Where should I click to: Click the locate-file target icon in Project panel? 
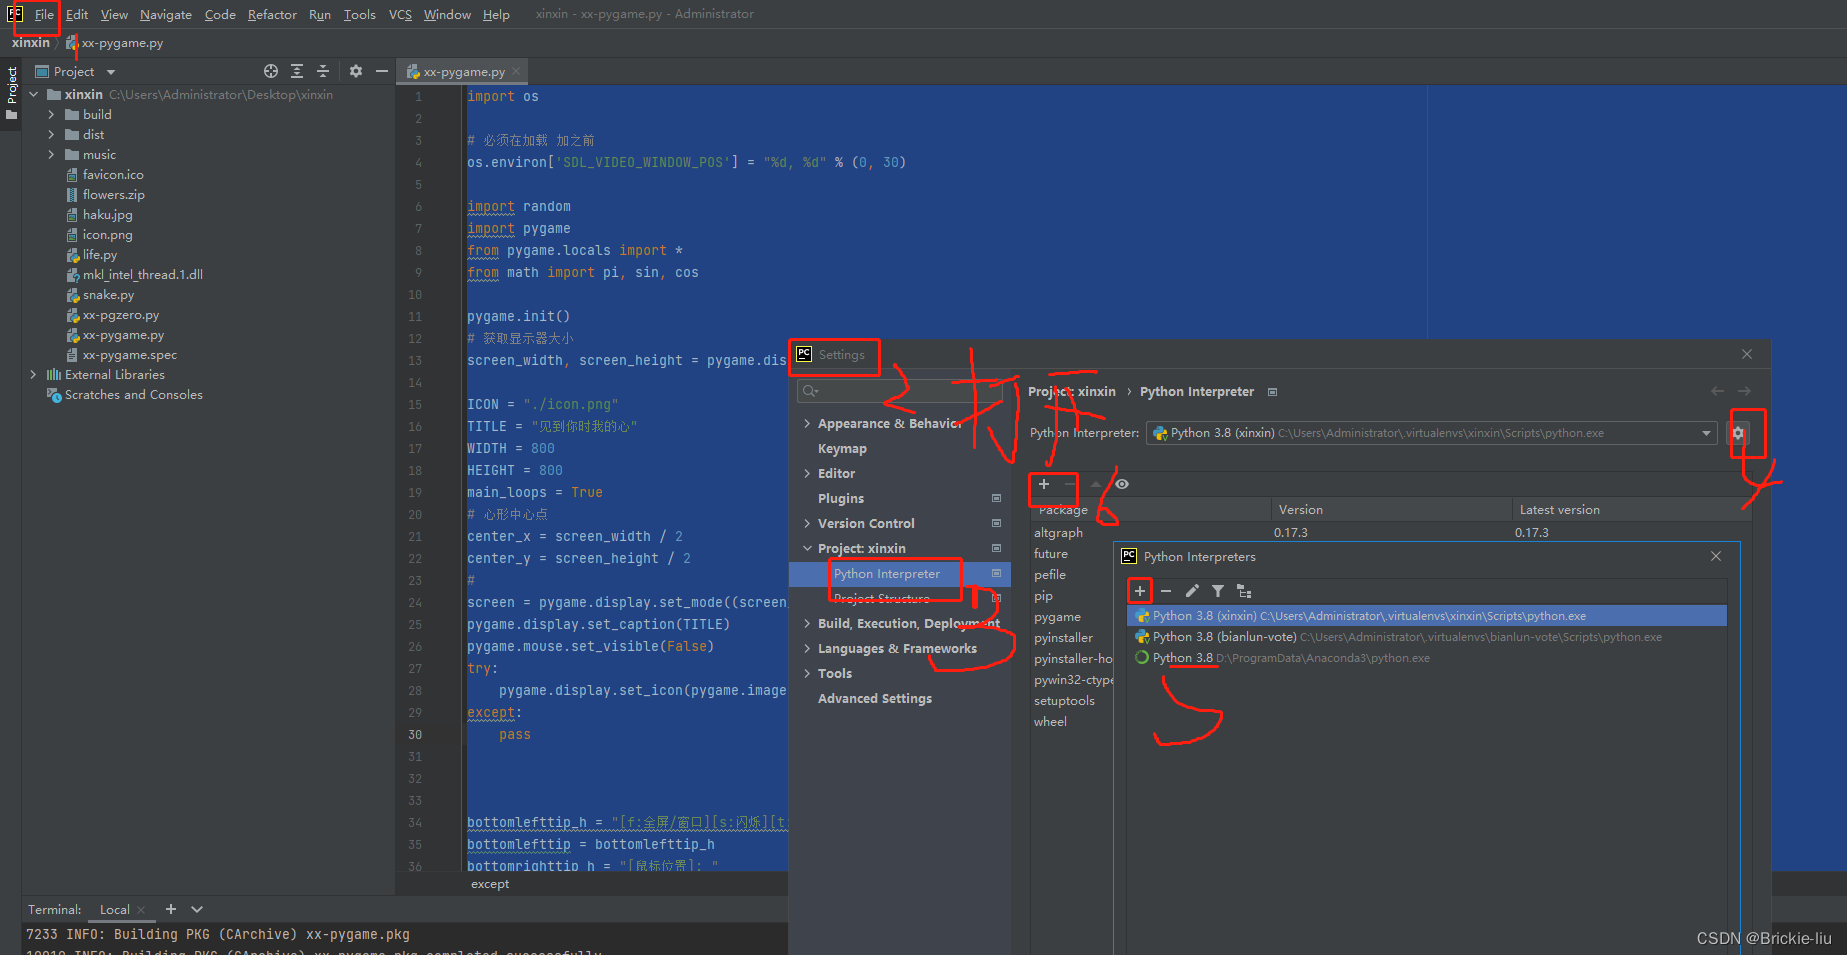(x=271, y=71)
